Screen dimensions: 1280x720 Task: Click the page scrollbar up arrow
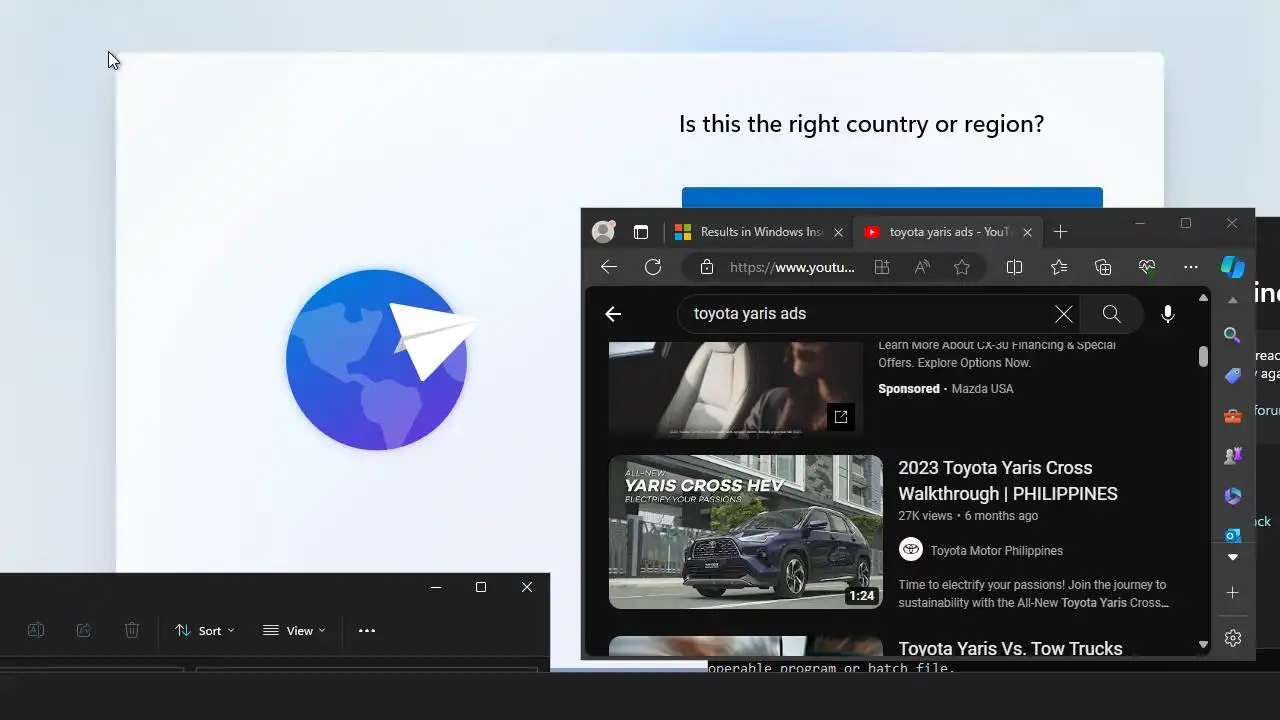click(x=1203, y=298)
